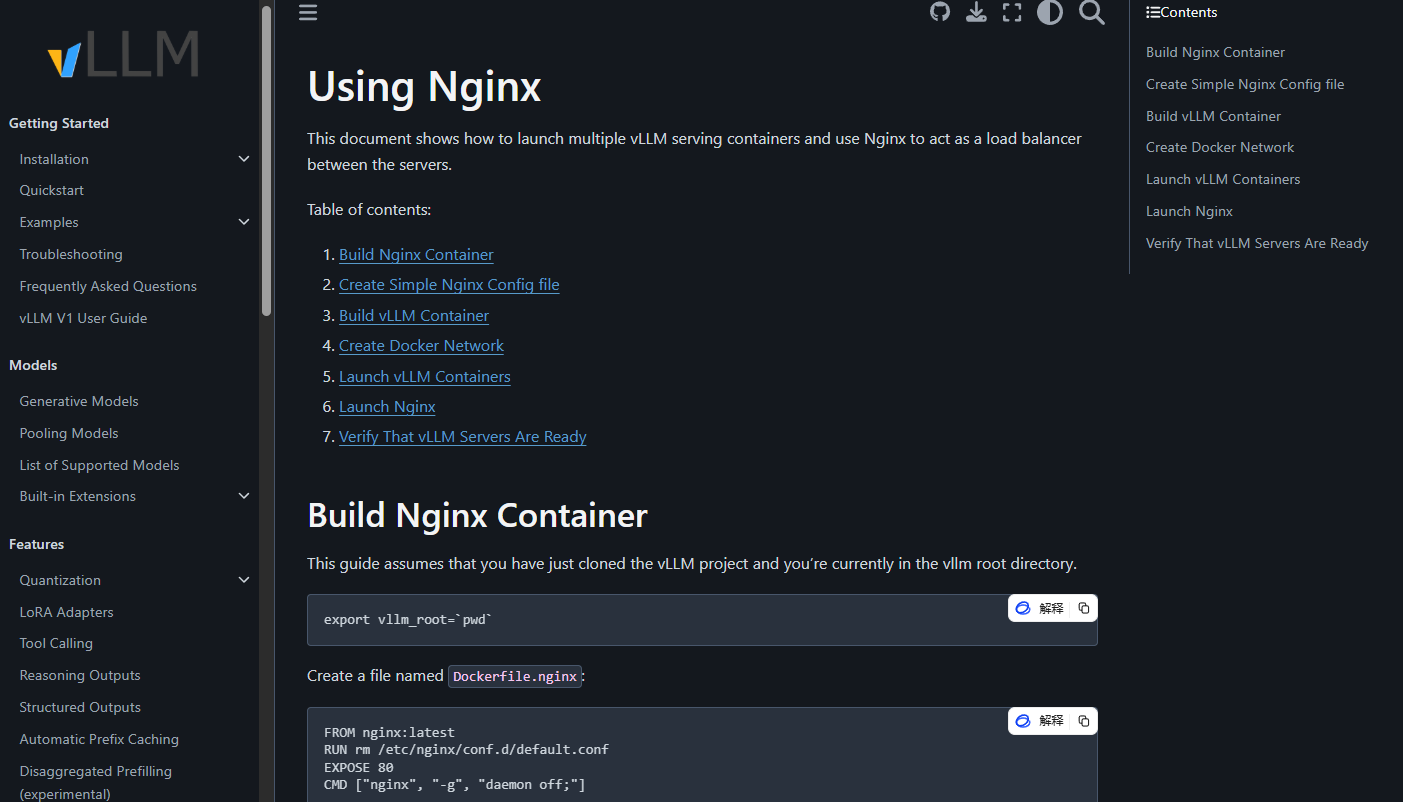Viewport: 1403px width, 802px height.
Task: Open the vLLM GitHub repository
Action: [939, 13]
